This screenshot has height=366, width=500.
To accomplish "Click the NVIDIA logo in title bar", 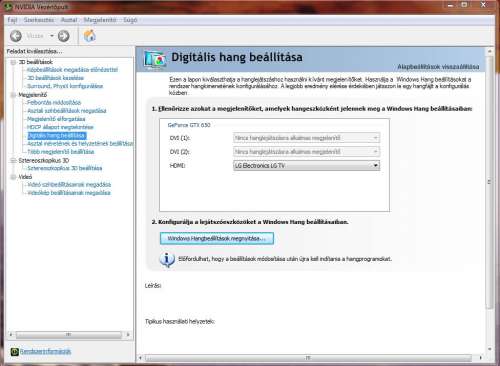I will [x=8, y=6].
